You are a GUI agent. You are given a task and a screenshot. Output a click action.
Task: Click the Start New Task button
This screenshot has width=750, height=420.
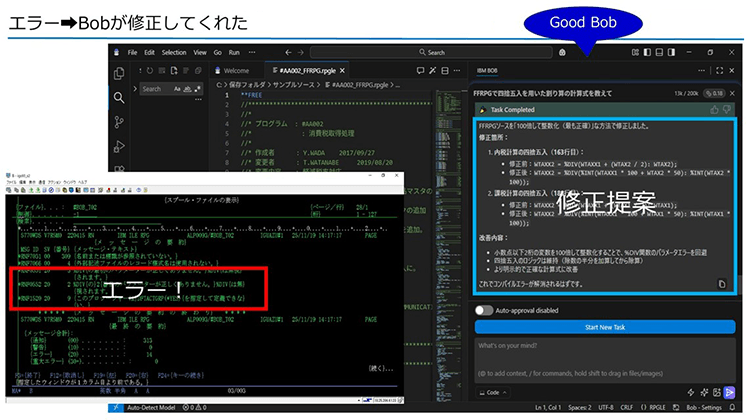605,327
